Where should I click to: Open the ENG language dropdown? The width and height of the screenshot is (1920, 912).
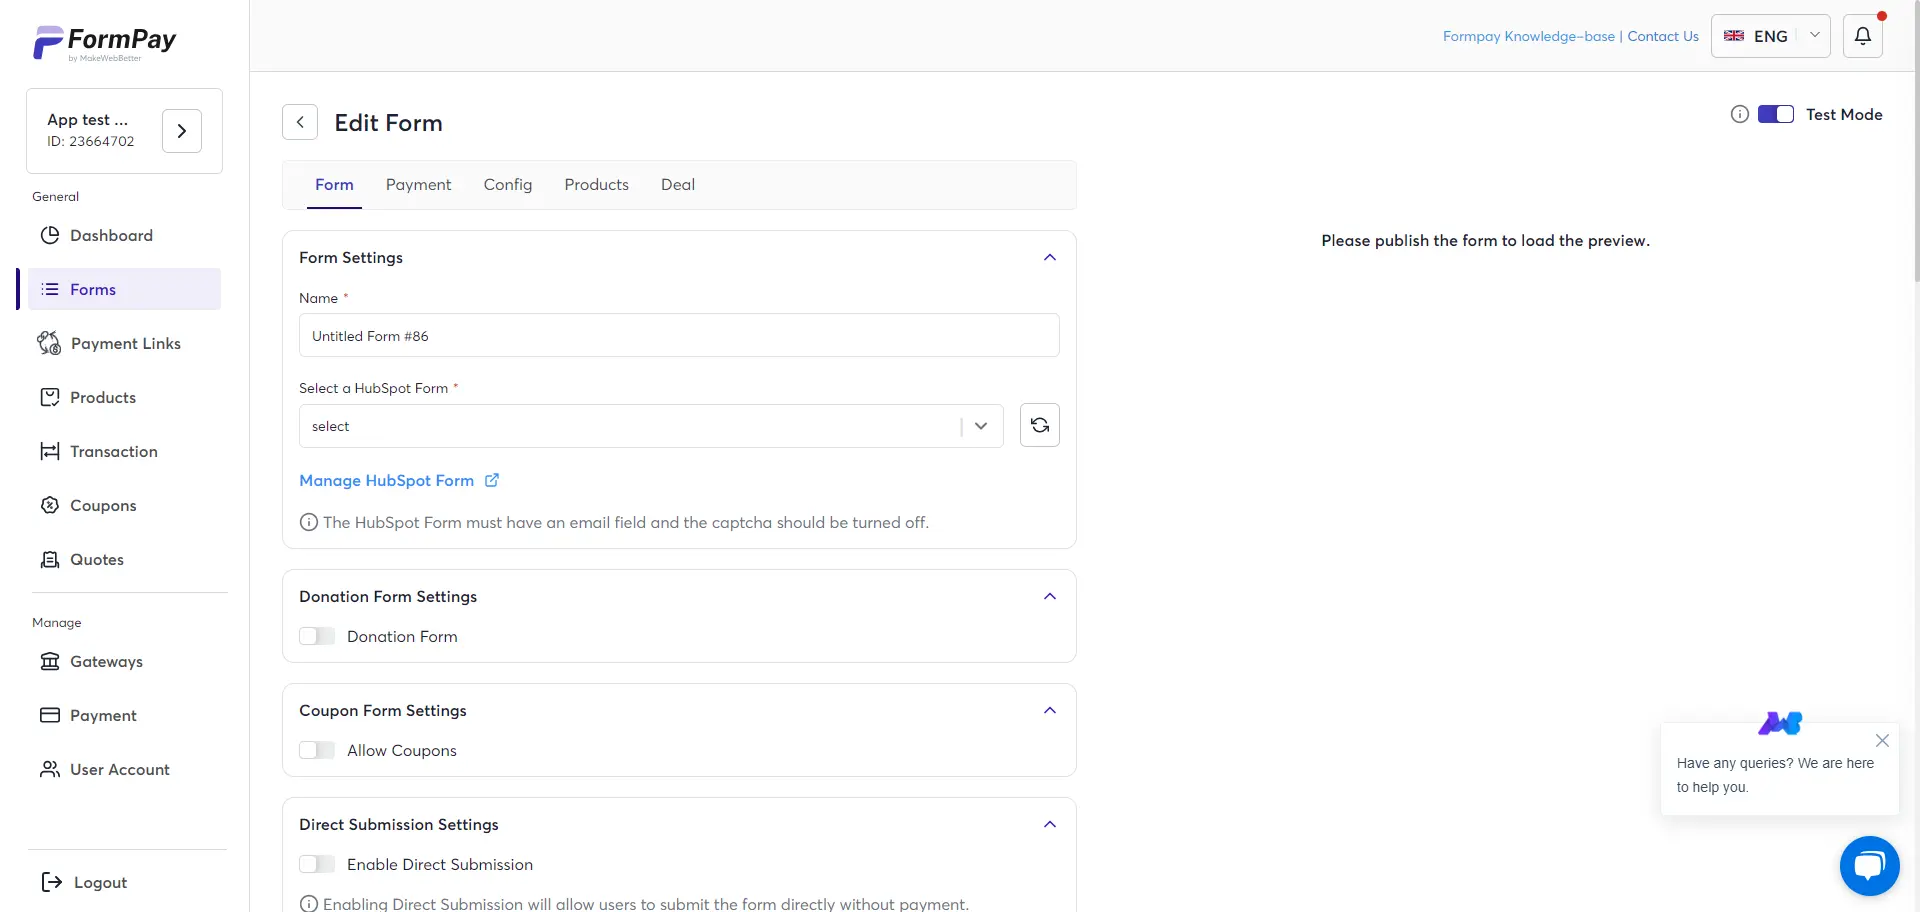point(1770,36)
